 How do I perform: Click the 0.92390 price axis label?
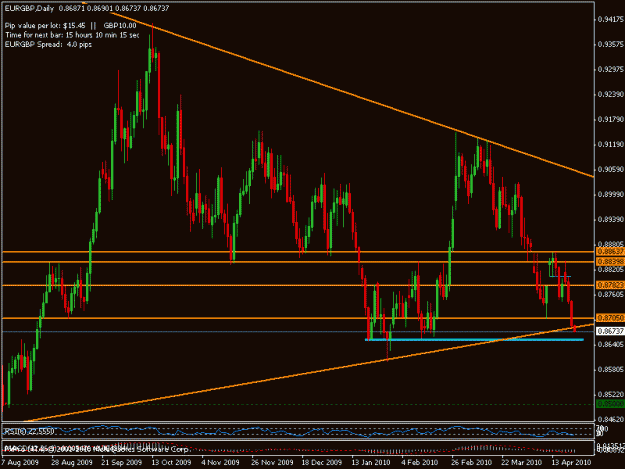click(611, 94)
